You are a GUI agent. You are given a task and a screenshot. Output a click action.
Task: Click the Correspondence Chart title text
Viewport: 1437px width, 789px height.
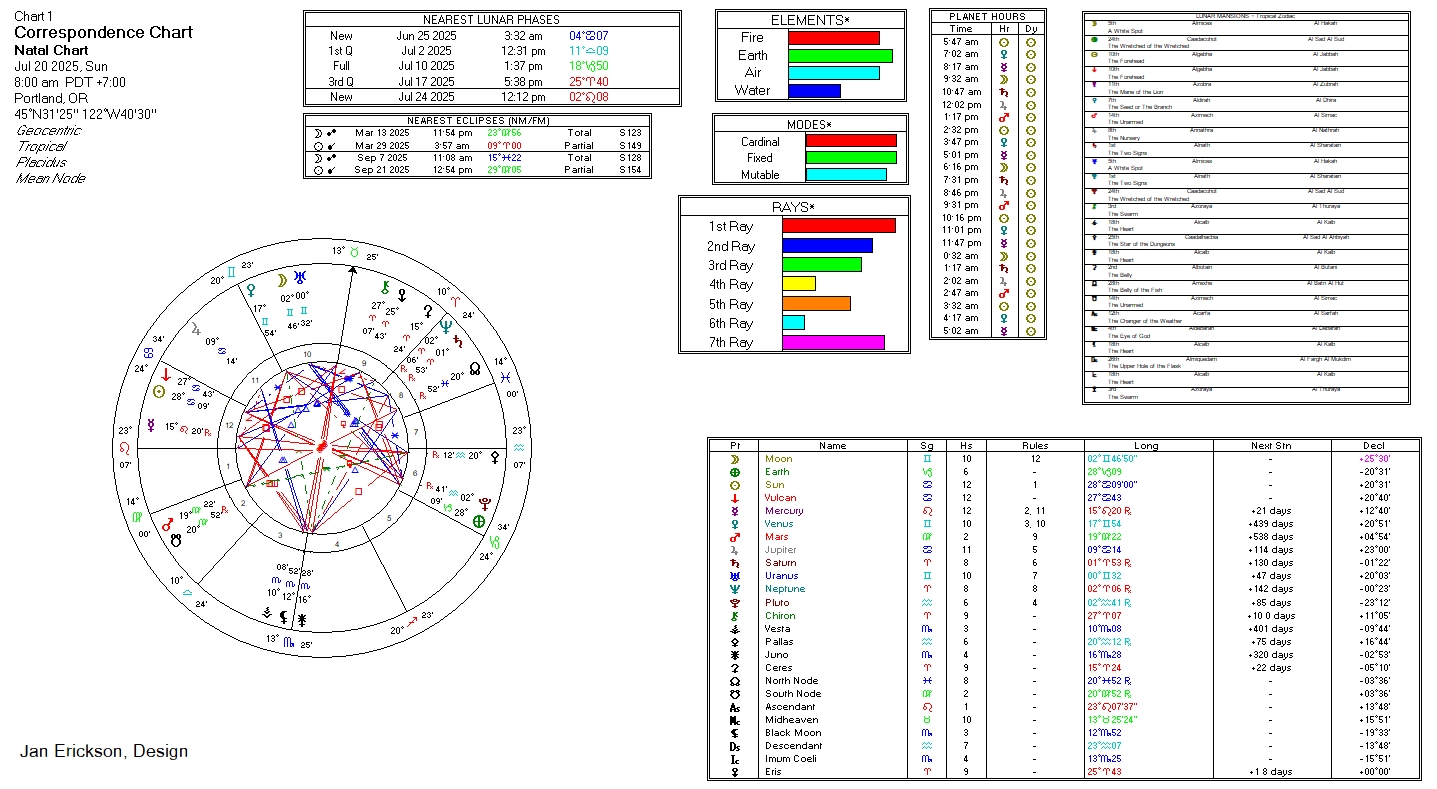(103, 32)
